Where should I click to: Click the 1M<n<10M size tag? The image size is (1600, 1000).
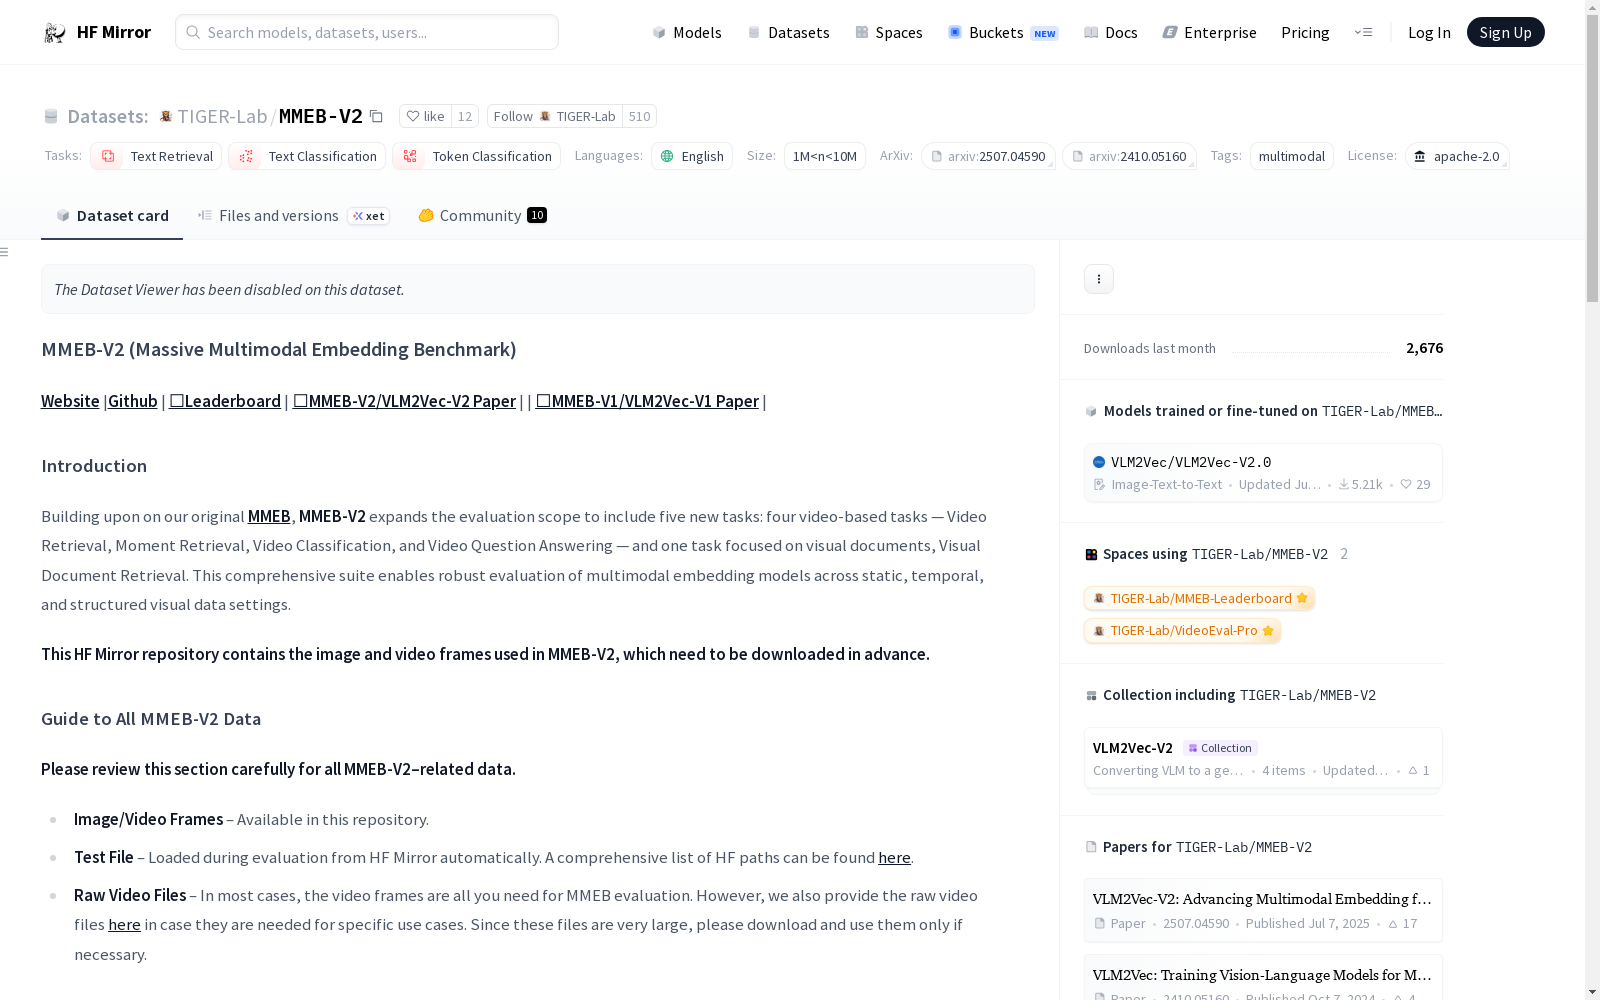(x=825, y=156)
